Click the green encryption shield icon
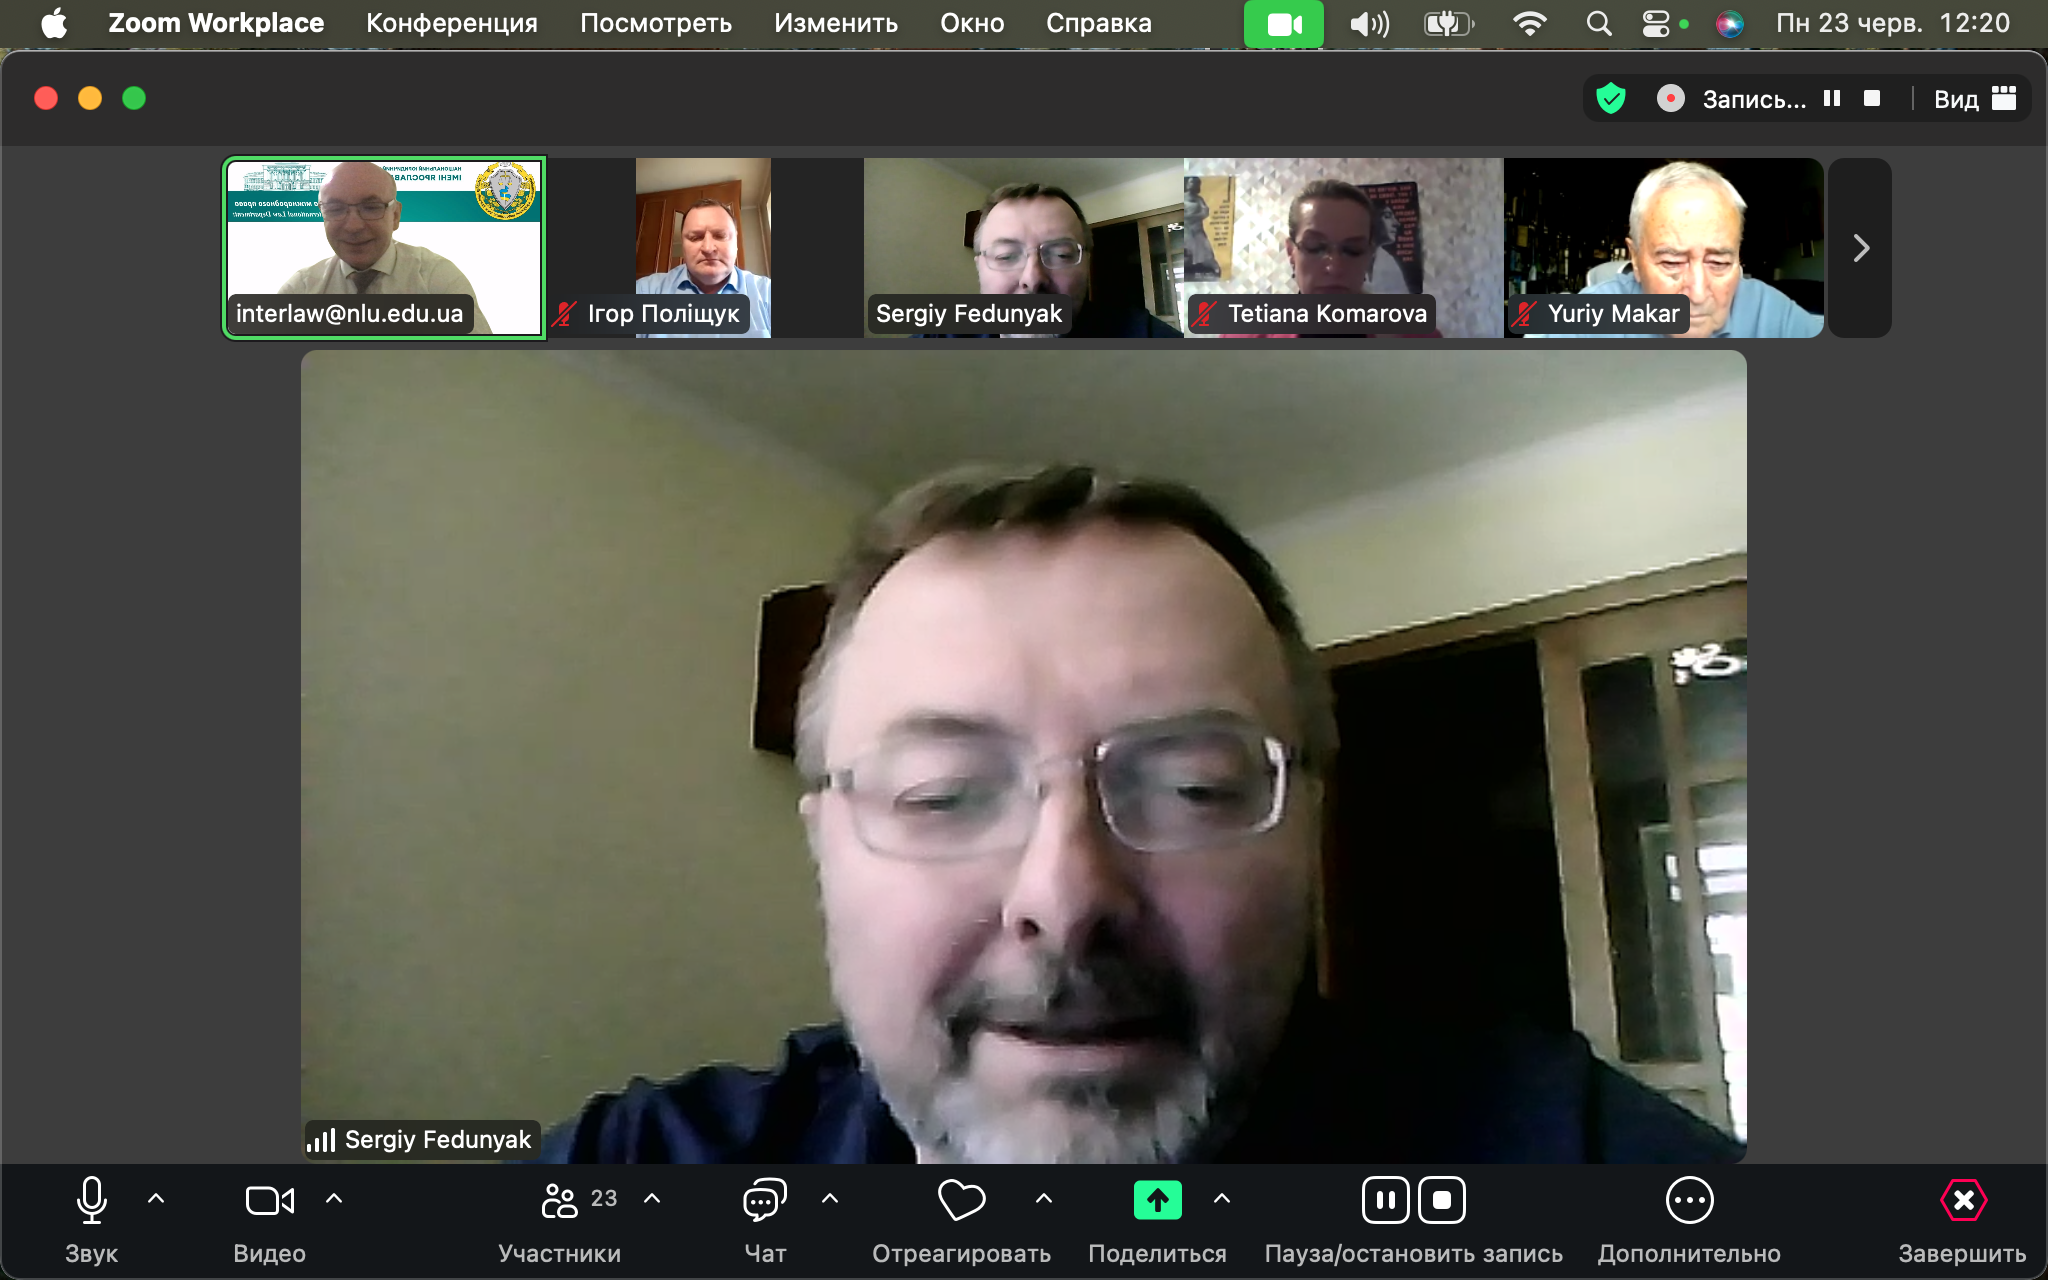This screenshot has width=2048, height=1280. tap(1611, 98)
